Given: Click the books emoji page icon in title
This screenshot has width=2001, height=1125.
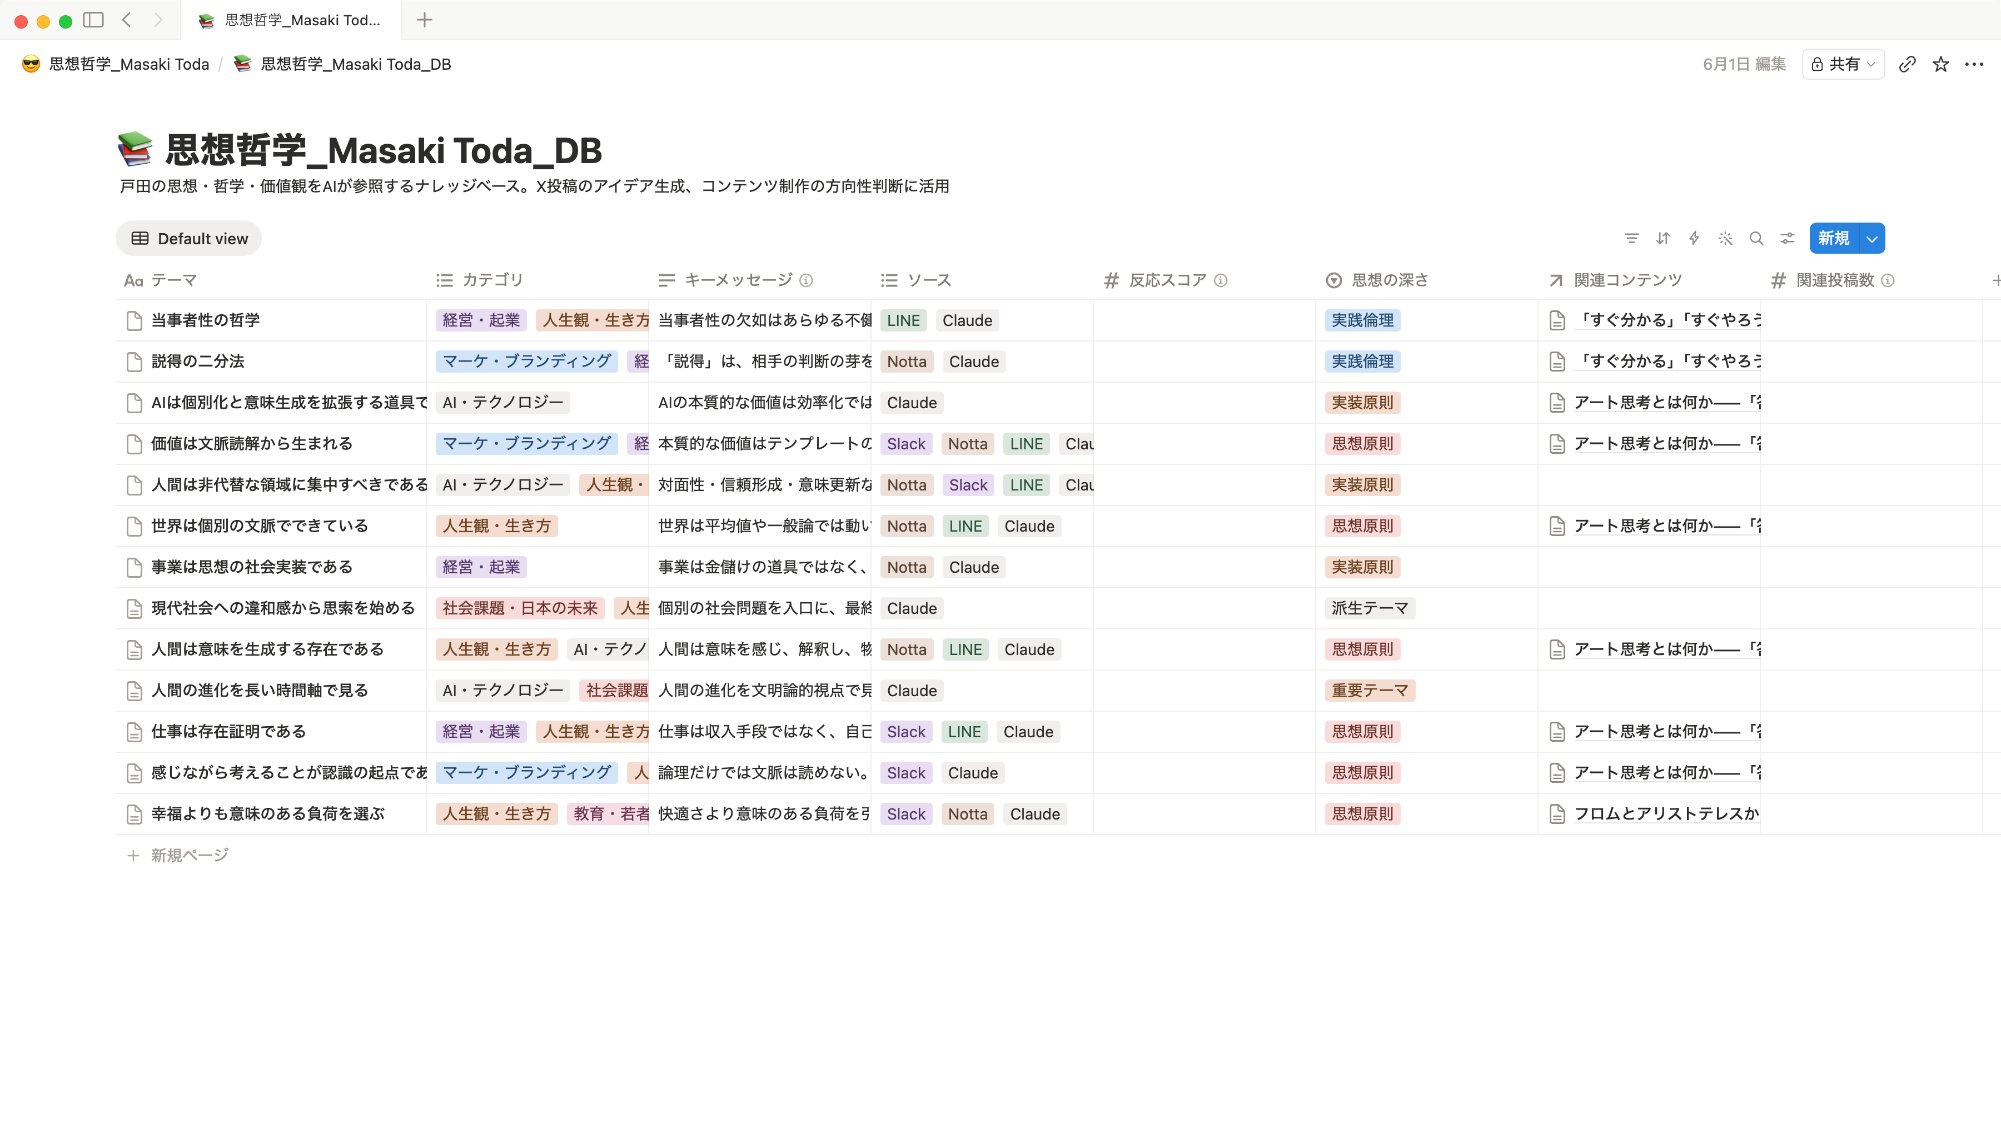Looking at the screenshot, I should coord(135,149).
